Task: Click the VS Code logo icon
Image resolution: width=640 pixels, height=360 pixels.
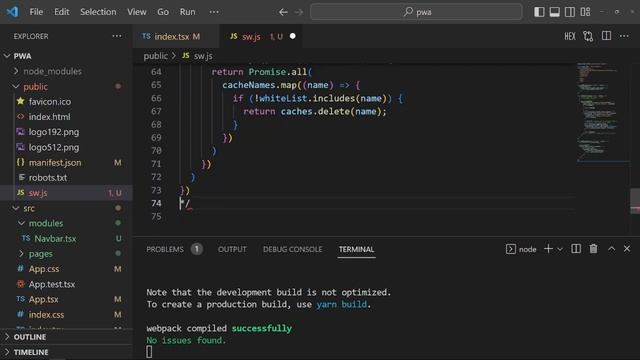Action: 12,11
